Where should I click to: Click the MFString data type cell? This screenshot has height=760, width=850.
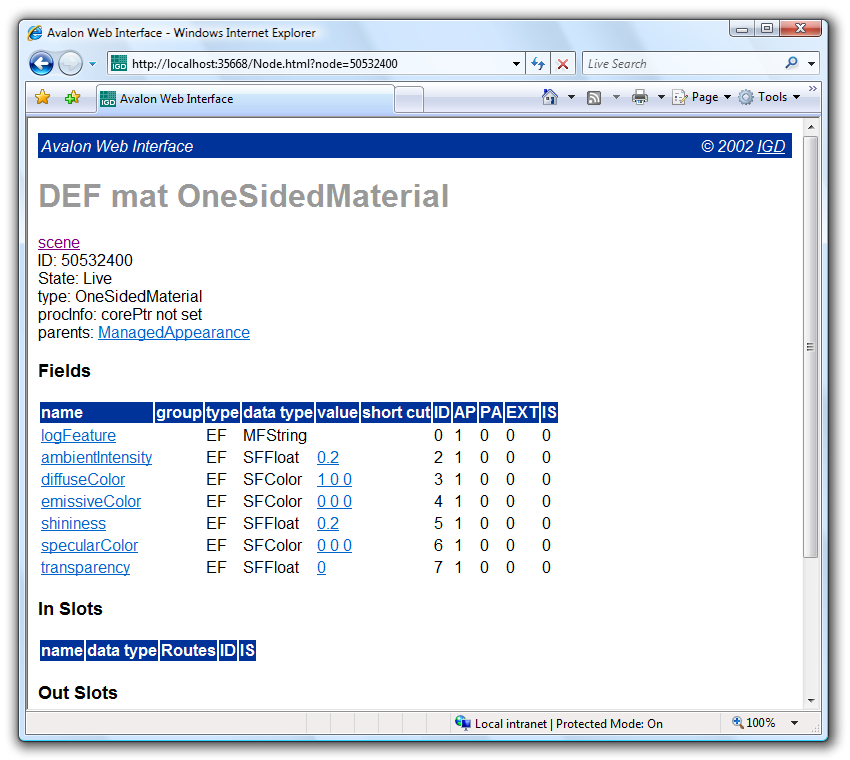(275, 435)
